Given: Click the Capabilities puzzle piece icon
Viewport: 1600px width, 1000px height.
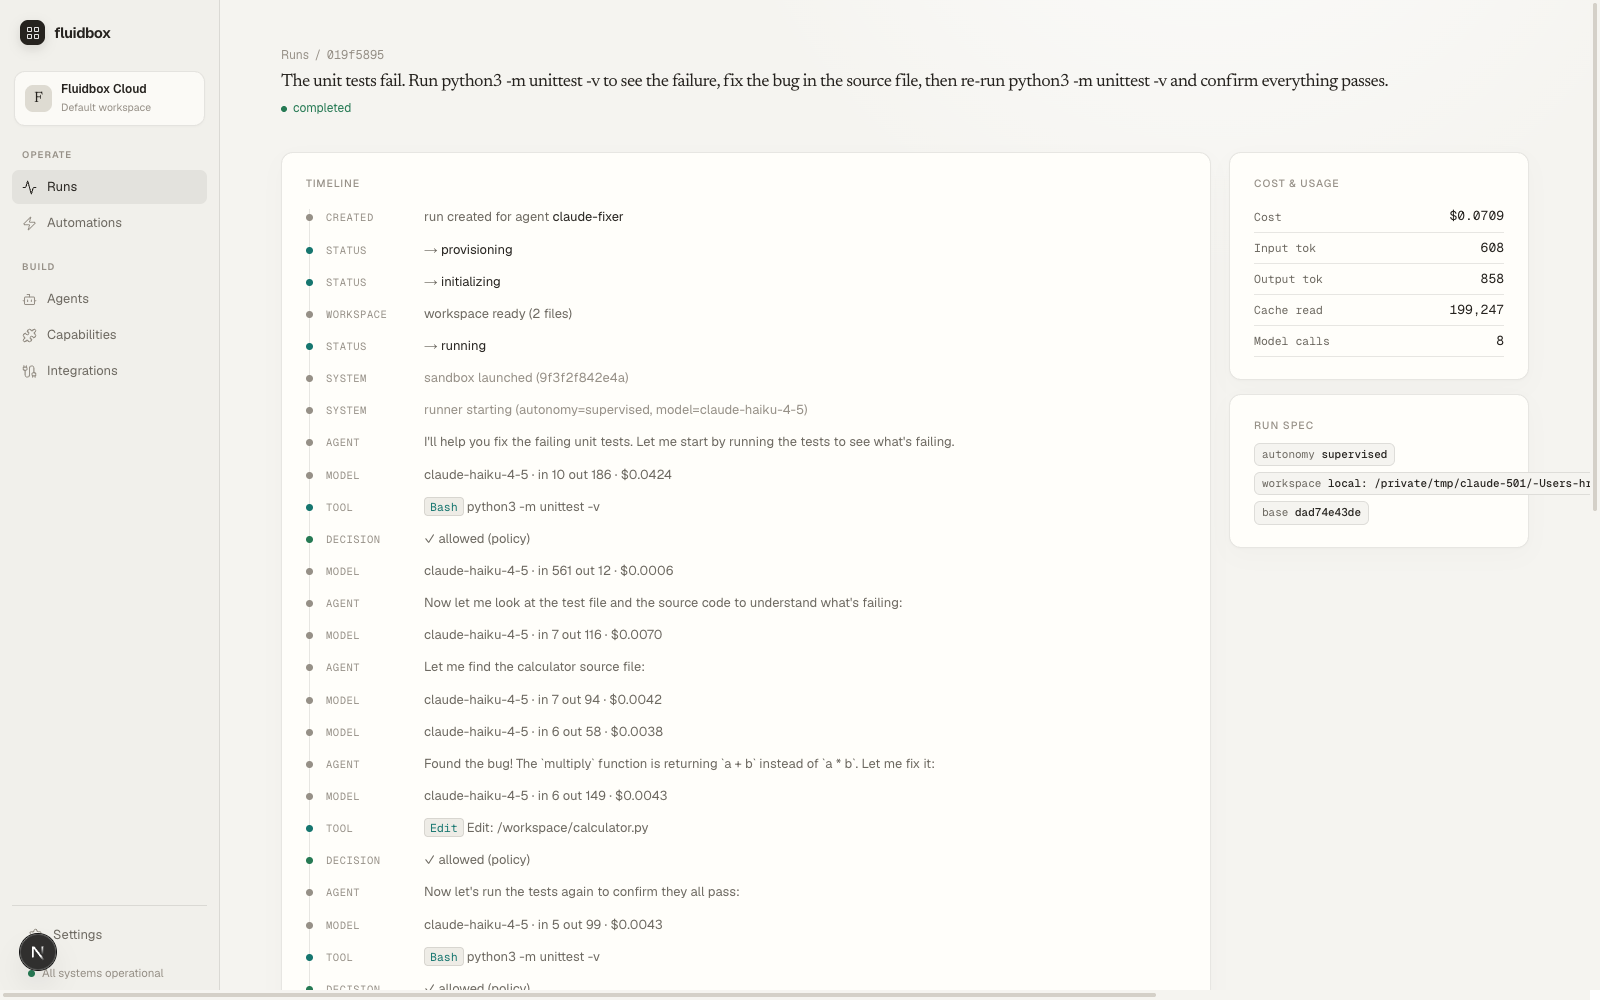Looking at the screenshot, I should (30, 335).
